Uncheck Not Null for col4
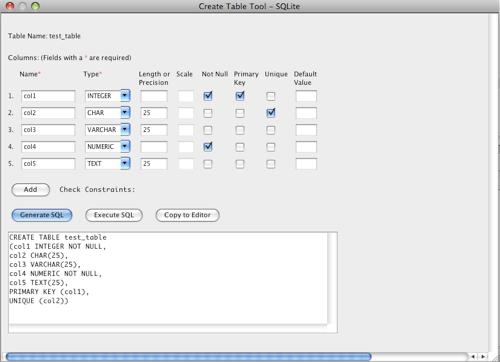This screenshot has width=500, height=362. pyautogui.click(x=208, y=147)
